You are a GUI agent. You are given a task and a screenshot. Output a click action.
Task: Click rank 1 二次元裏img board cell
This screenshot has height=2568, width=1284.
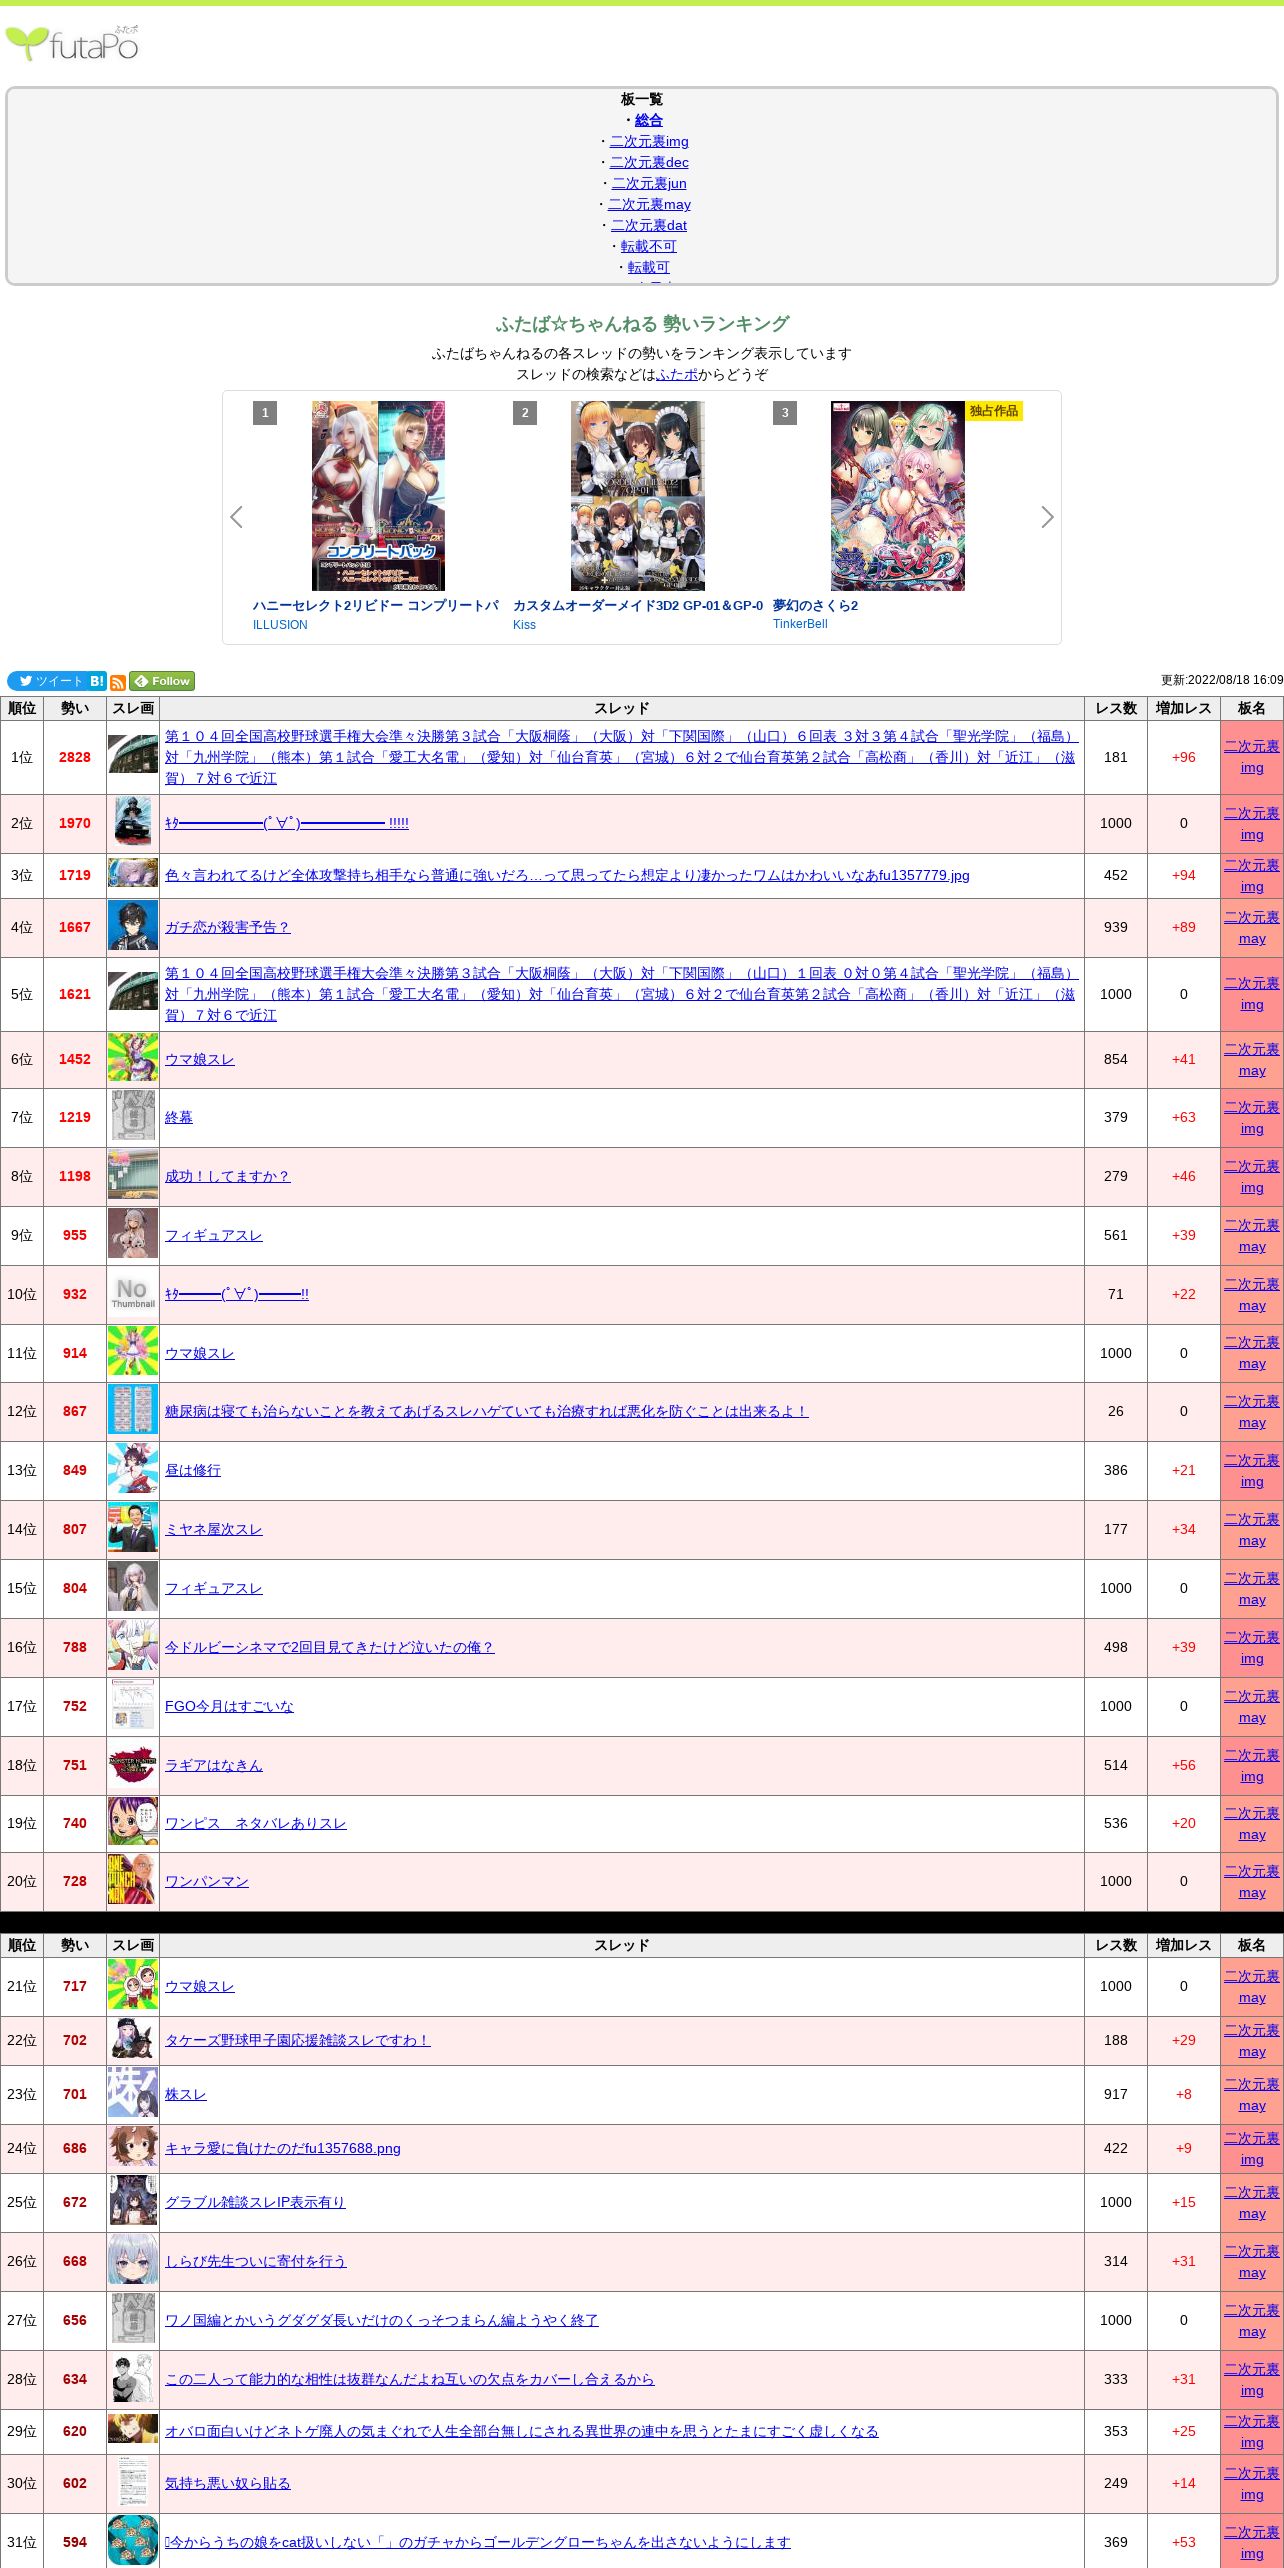1252,757
